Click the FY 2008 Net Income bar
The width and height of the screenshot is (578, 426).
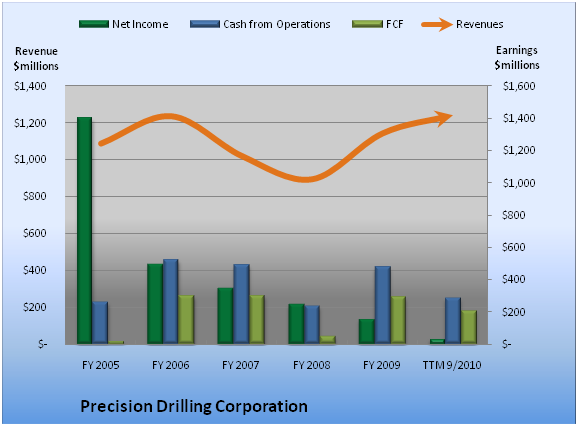(296, 324)
